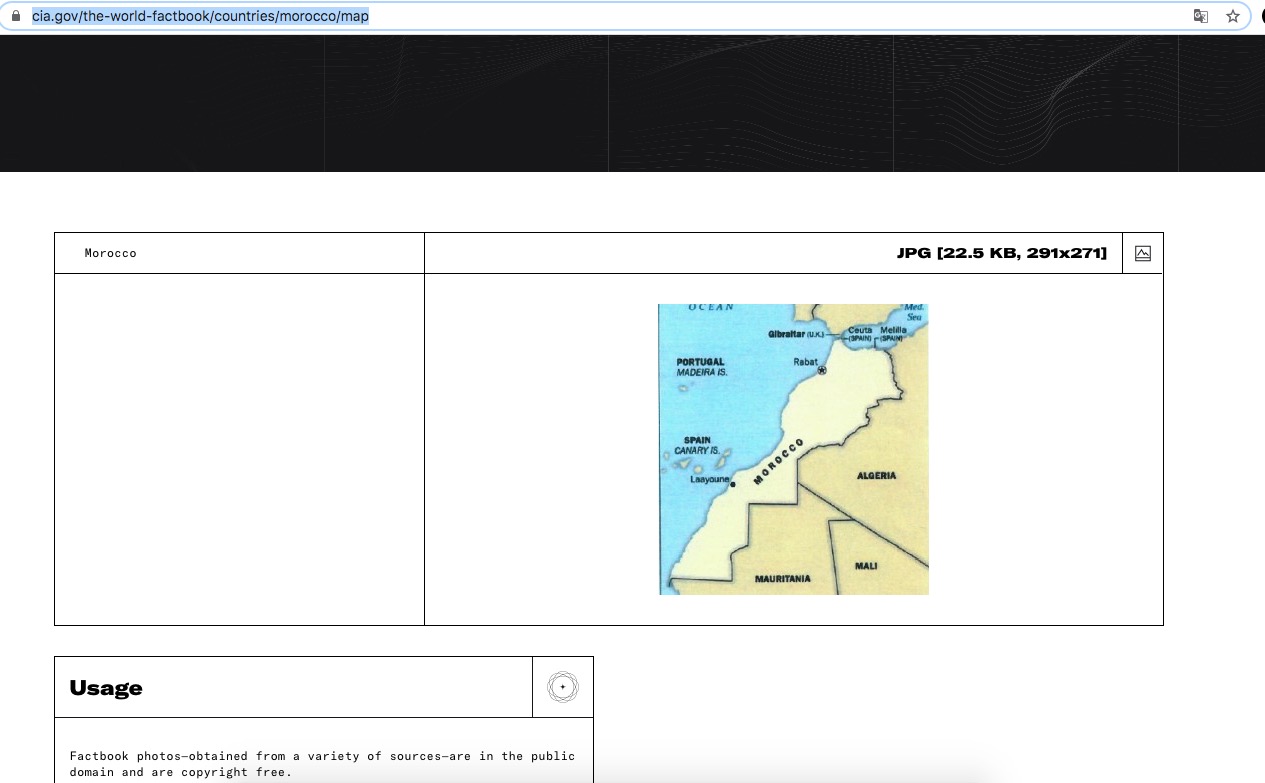Screen dimensions: 1265x783
Task: Click the Rabat capital star marker
Action: tap(822, 370)
